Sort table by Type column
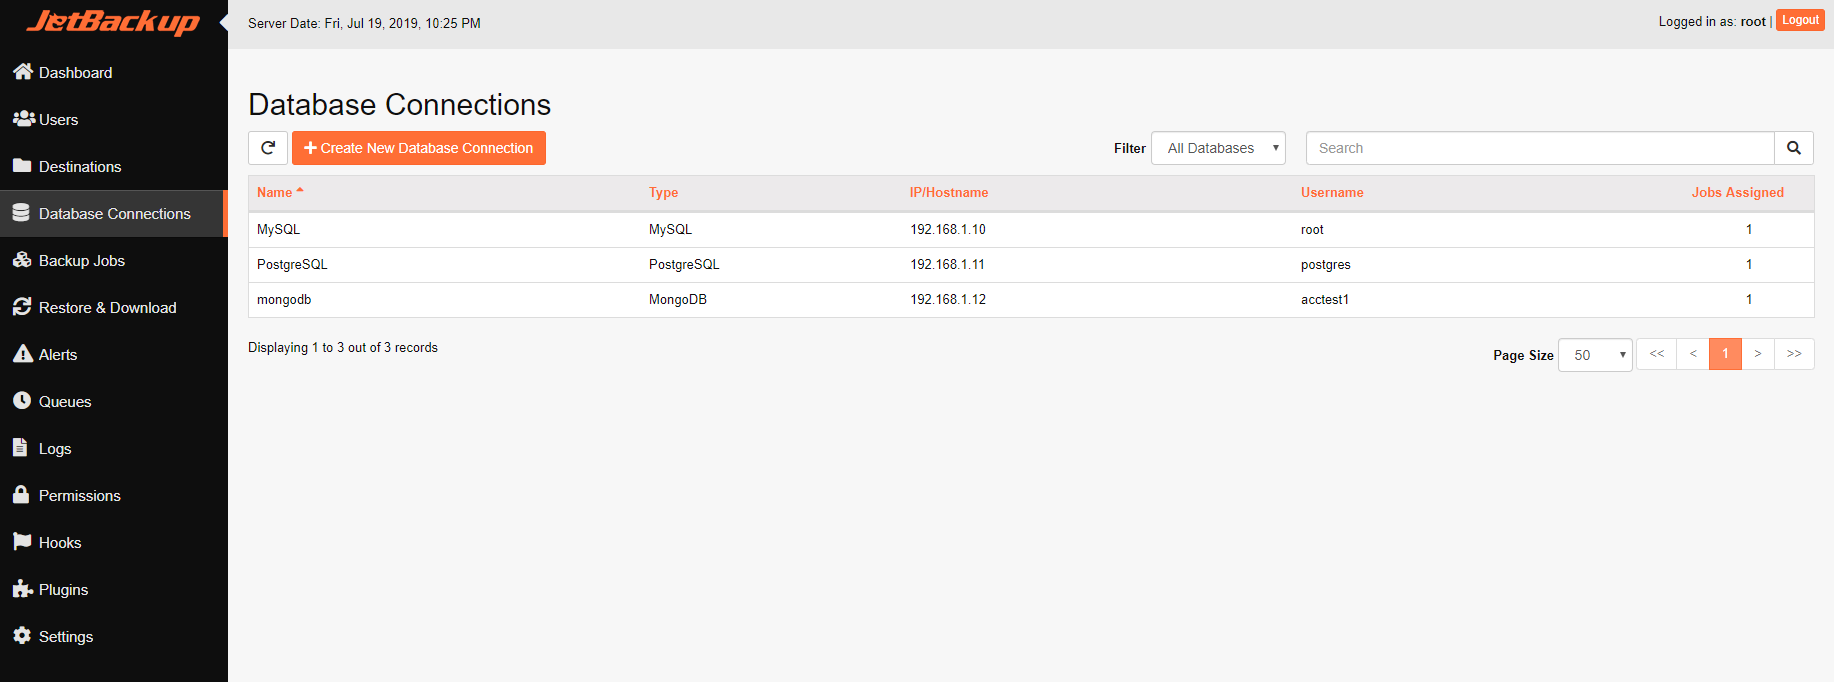 pos(663,192)
